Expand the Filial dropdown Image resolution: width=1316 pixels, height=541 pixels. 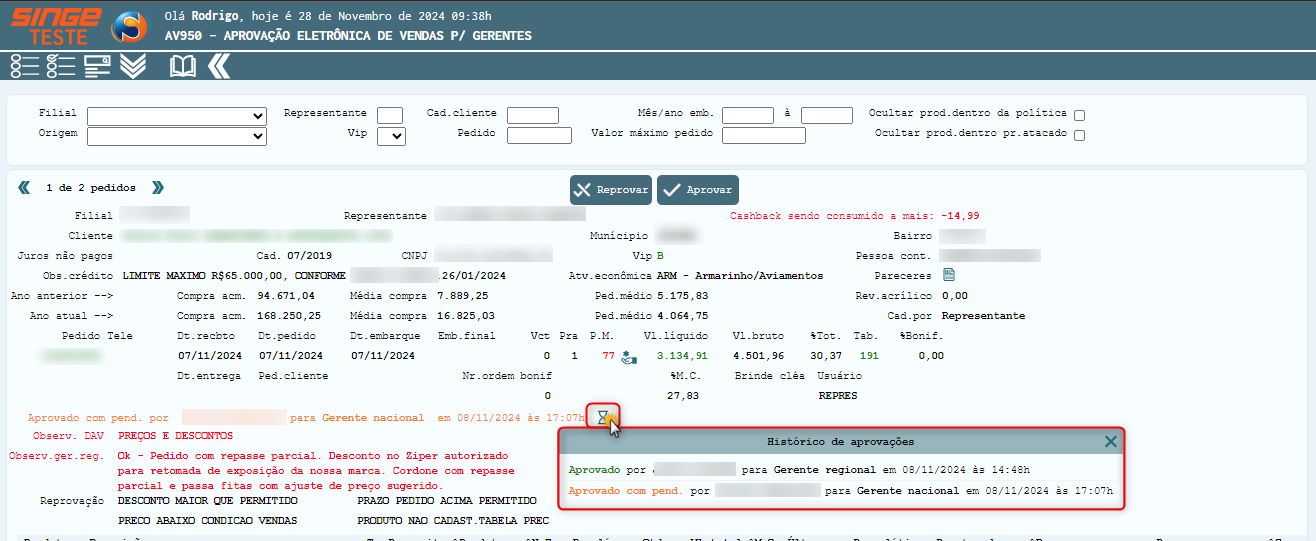pyautogui.click(x=176, y=115)
